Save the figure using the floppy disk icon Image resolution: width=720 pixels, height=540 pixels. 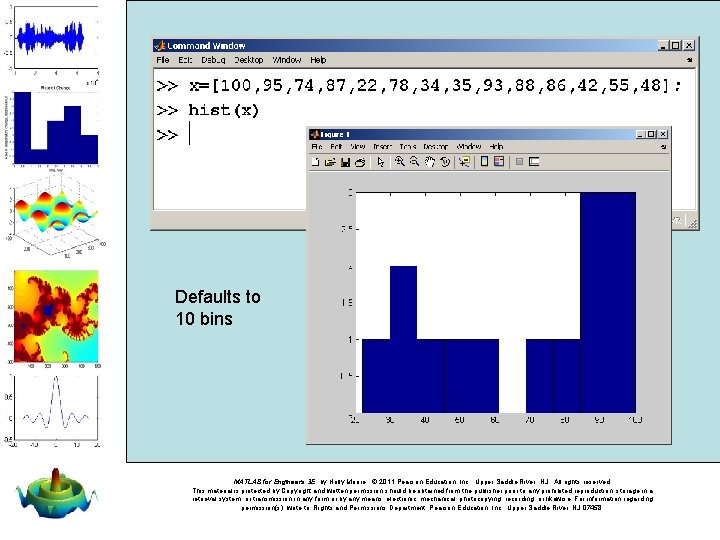(x=345, y=162)
